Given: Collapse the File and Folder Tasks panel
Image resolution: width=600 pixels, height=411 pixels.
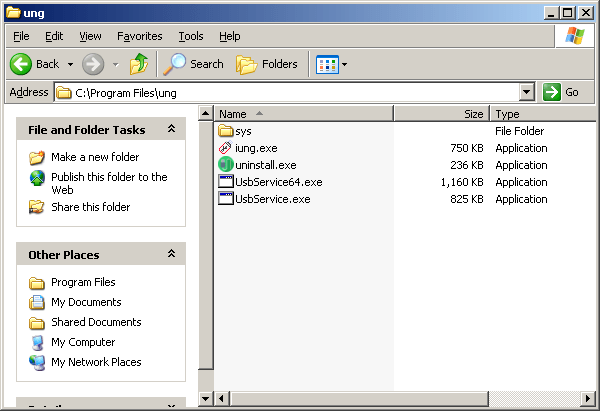Looking at the screenshot, I should tap(171, 129).
